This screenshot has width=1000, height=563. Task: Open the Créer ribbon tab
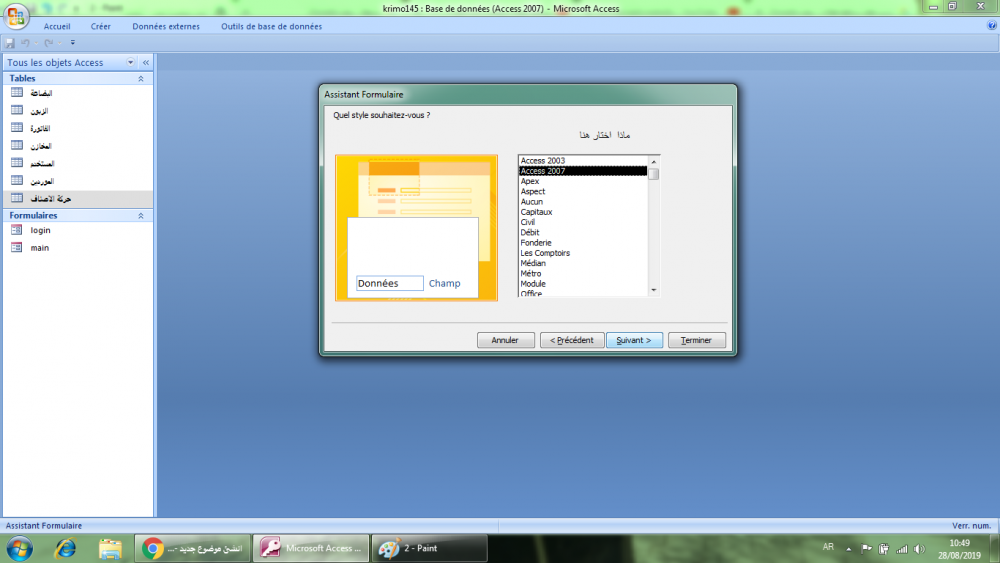pyautogui.click(x=100, y=26)
